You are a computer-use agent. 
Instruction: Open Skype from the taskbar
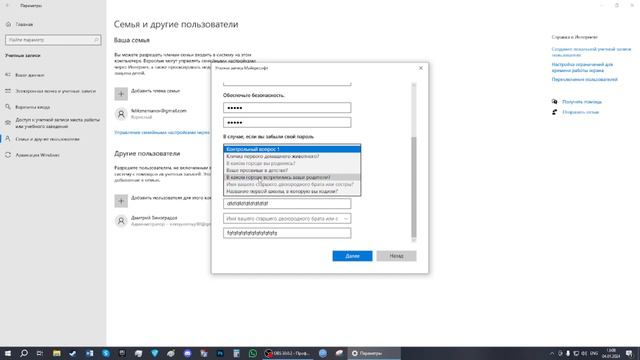tap(106, 353)
